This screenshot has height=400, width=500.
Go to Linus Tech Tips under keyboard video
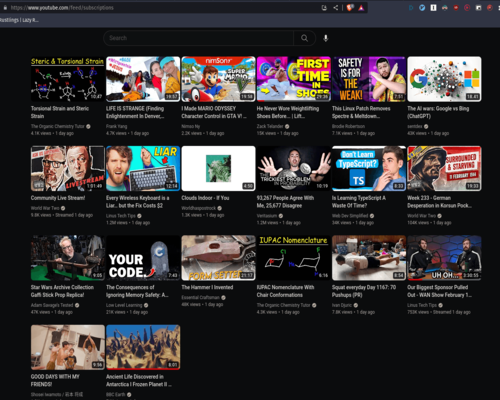click(121, 216)
